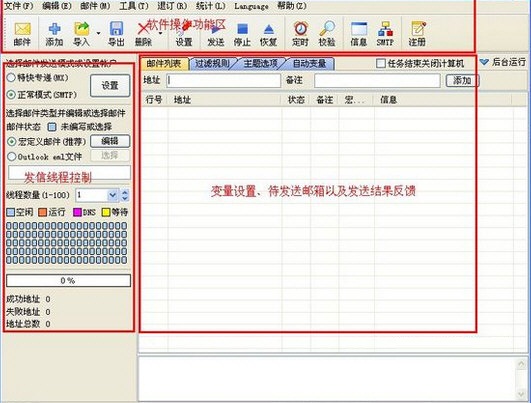Click the 信息 column header

[442, 100]
